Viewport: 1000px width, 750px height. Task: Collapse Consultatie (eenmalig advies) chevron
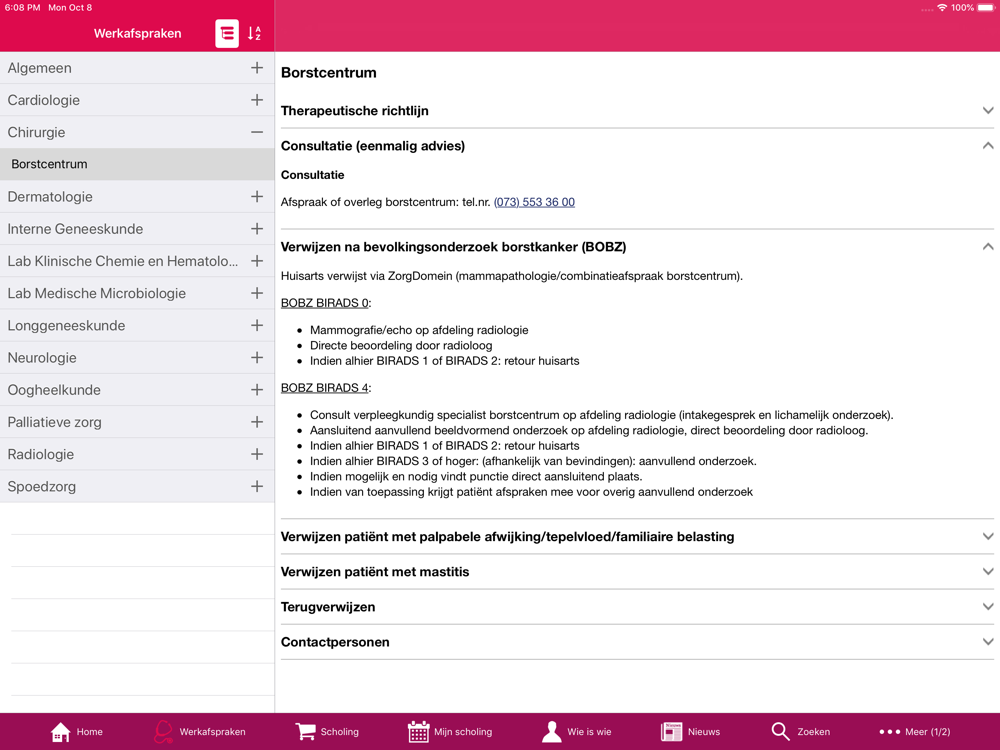(987, 145)
